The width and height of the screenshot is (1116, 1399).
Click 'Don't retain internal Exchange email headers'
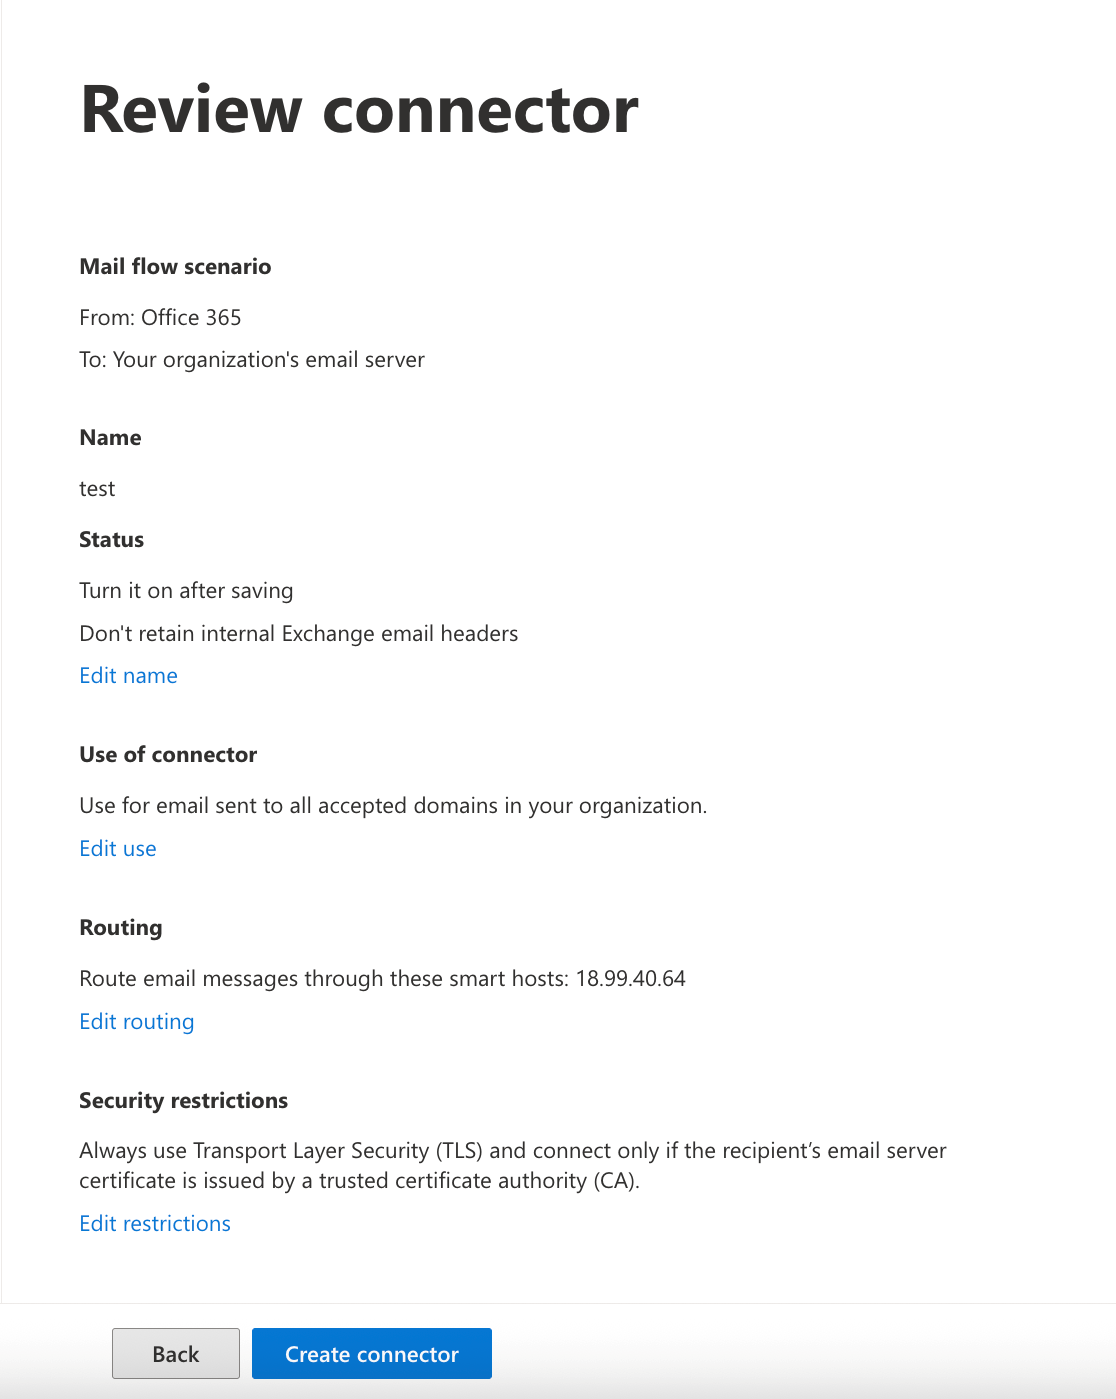[298, 633]
